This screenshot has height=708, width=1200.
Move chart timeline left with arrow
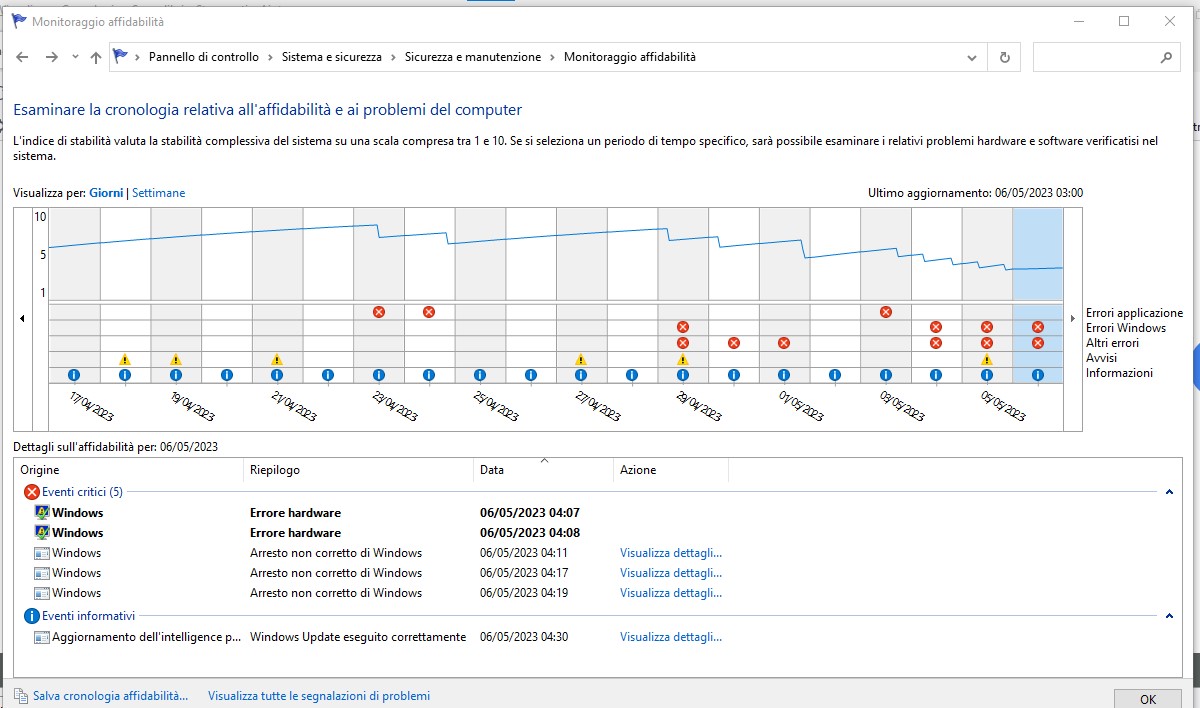coord(23,318)
